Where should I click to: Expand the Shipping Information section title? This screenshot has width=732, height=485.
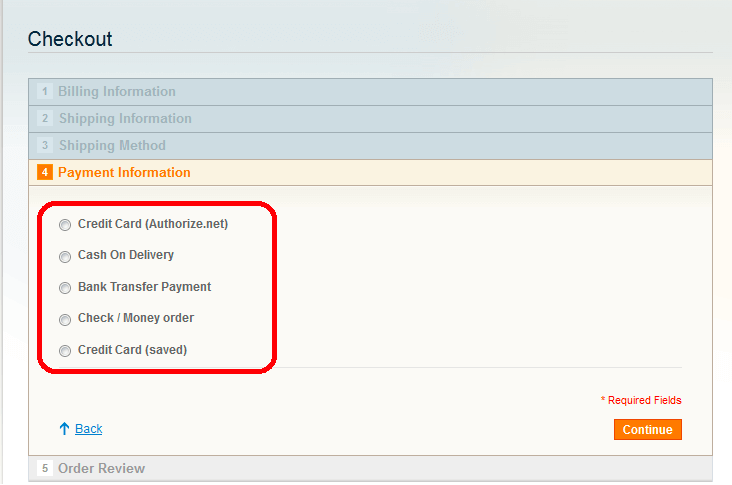click(125, 119)
